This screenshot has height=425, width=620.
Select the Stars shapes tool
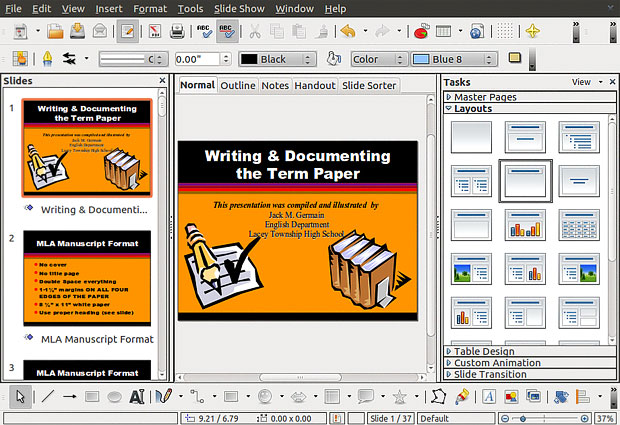pyautogui.click(x=399, y=396)
